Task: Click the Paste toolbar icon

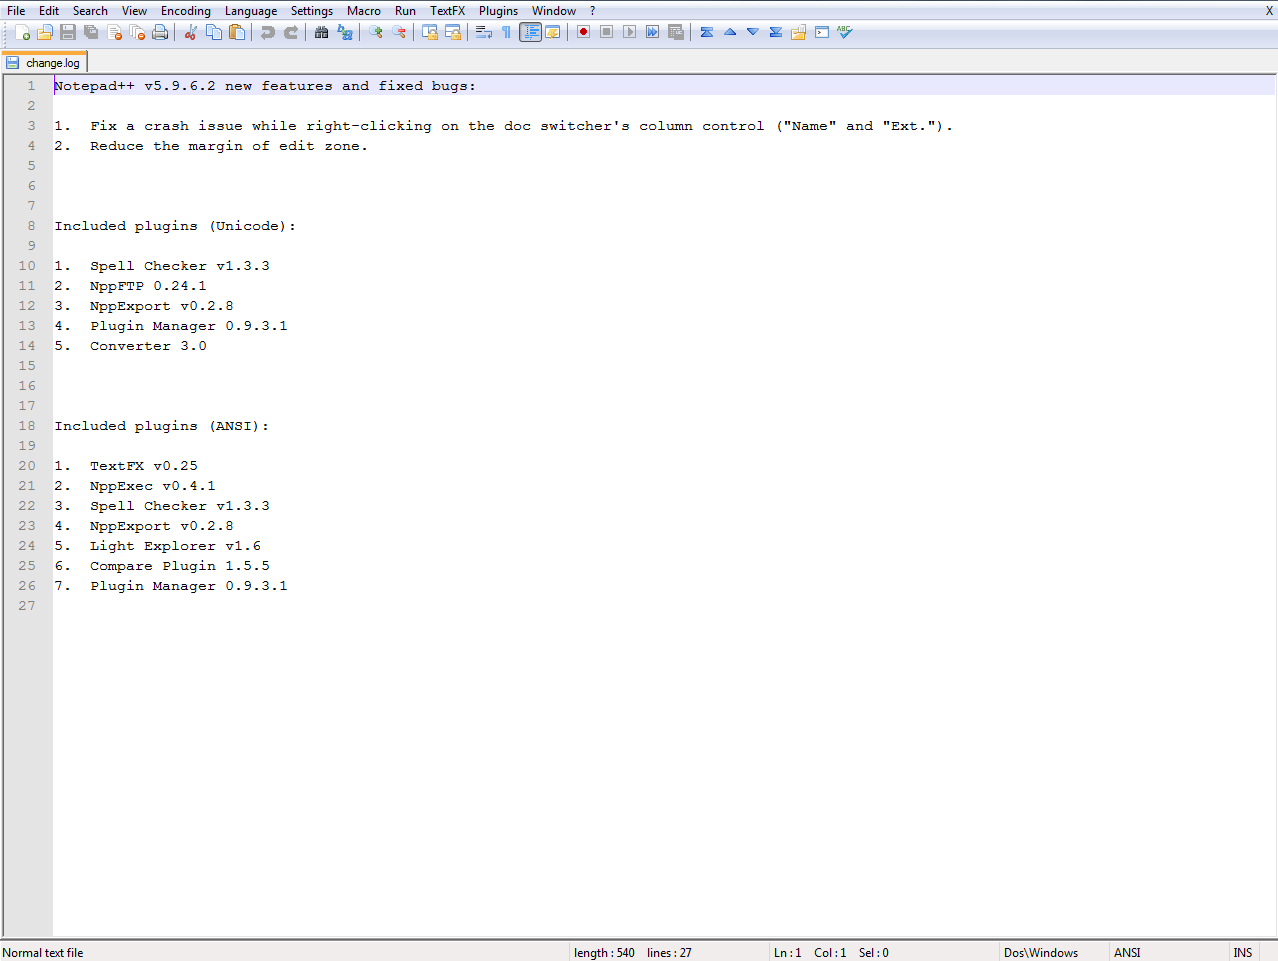Action: coord(237,32)
